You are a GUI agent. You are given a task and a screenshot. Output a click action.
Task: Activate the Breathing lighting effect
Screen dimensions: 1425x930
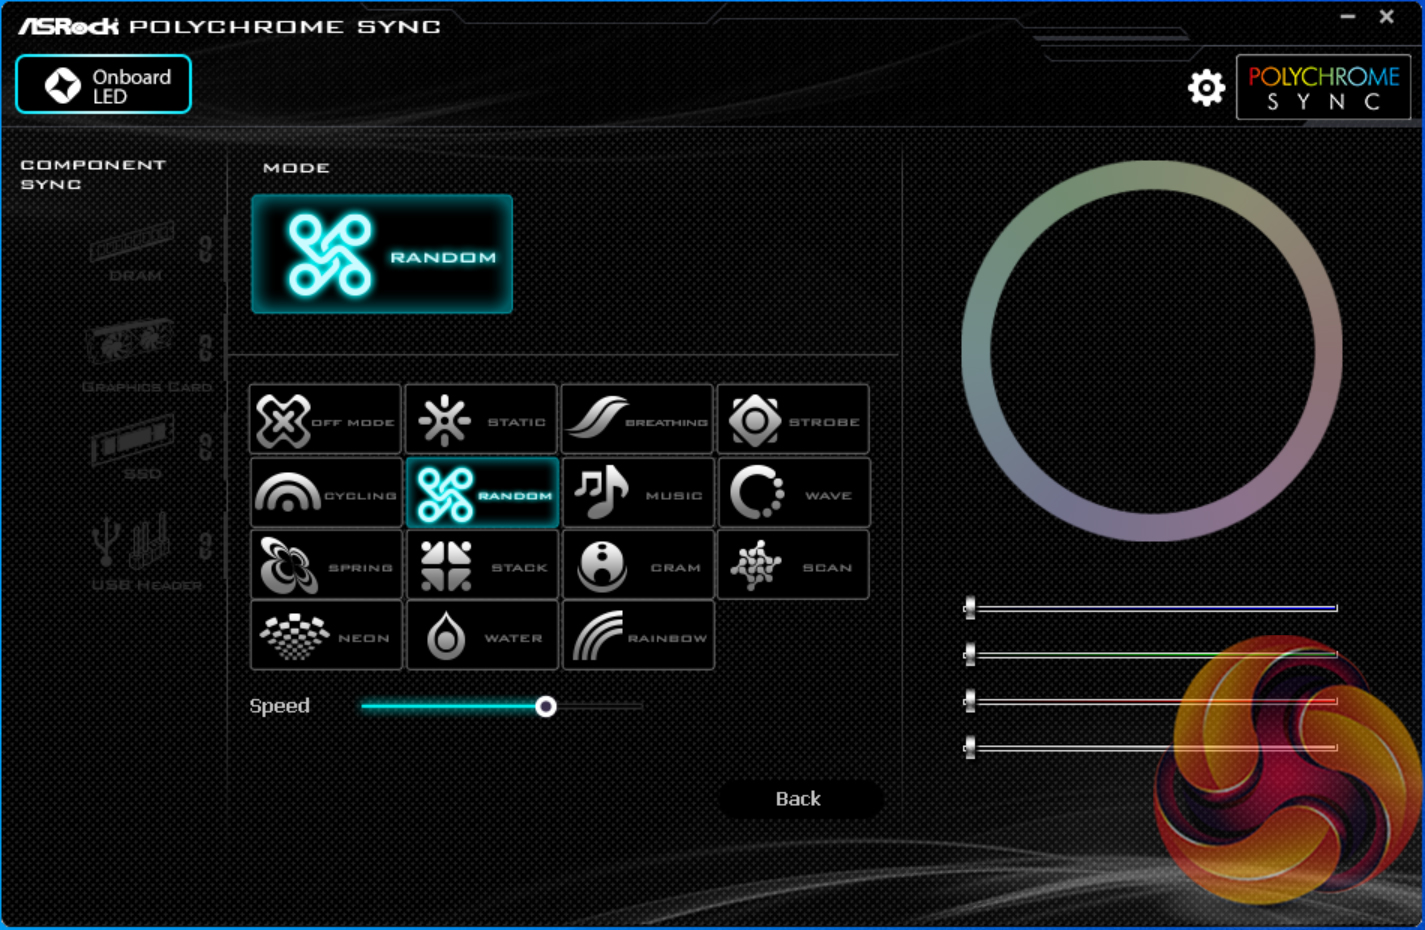click(x=638, y=420)
